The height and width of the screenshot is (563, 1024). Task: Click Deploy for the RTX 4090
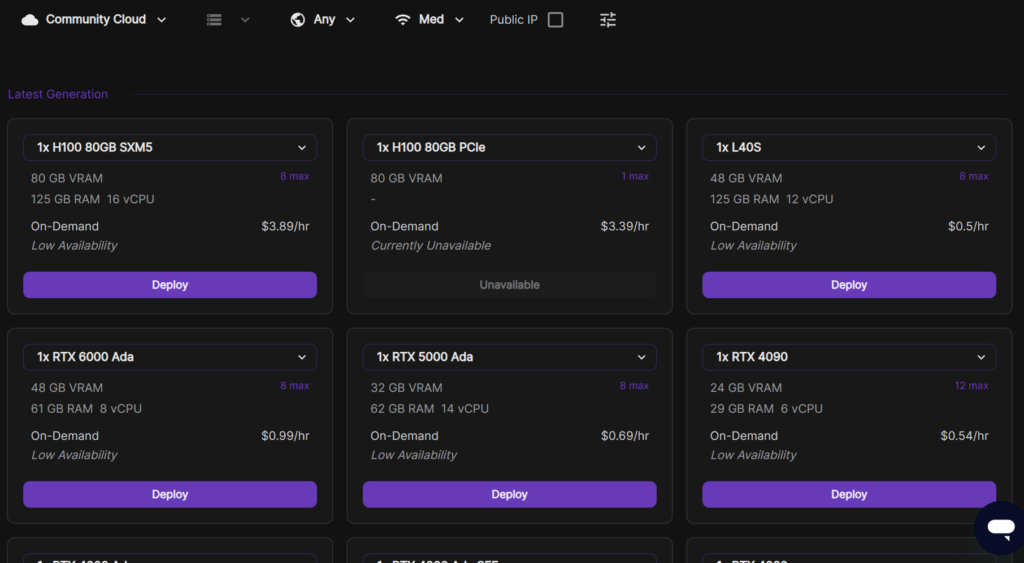pyautogui.click(x=849, y=494)
